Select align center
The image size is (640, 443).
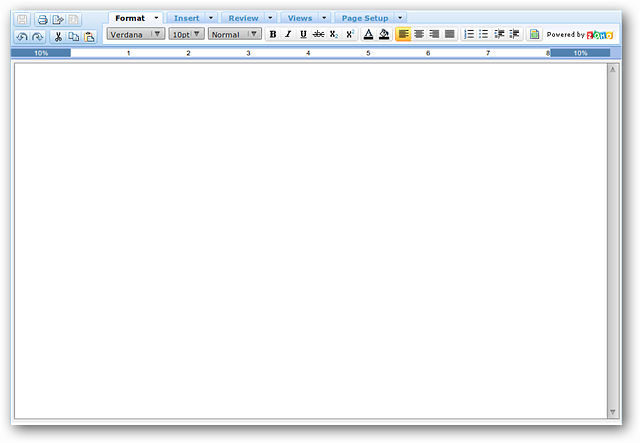click(x=419, y=34)
